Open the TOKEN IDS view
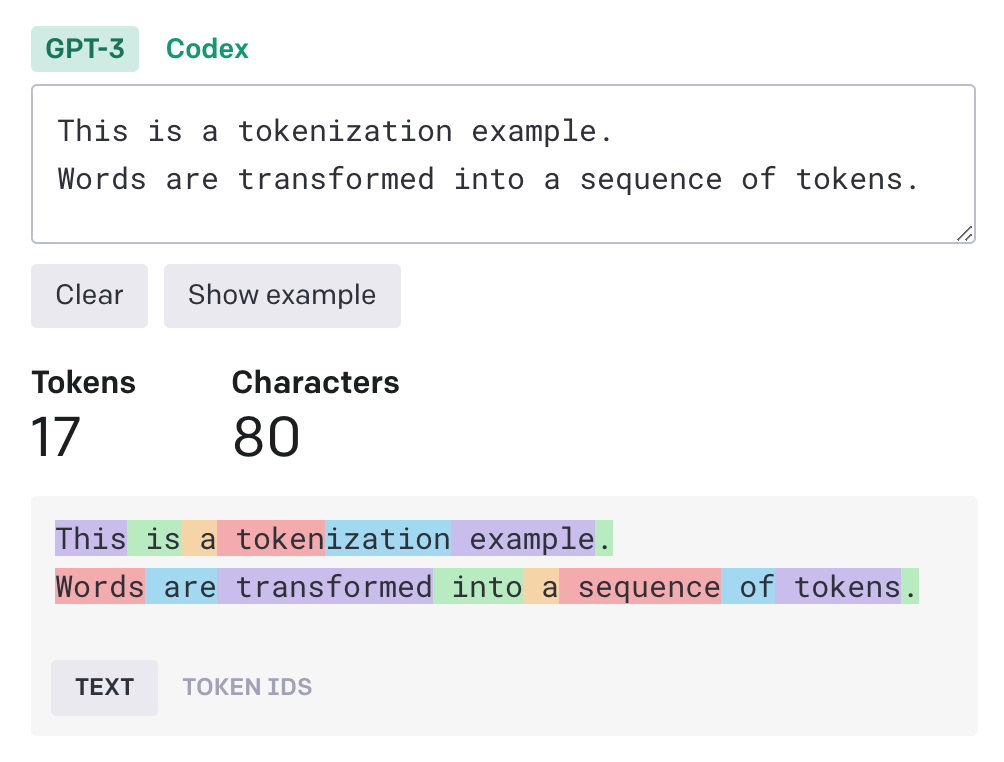 [x=247, y=687]
